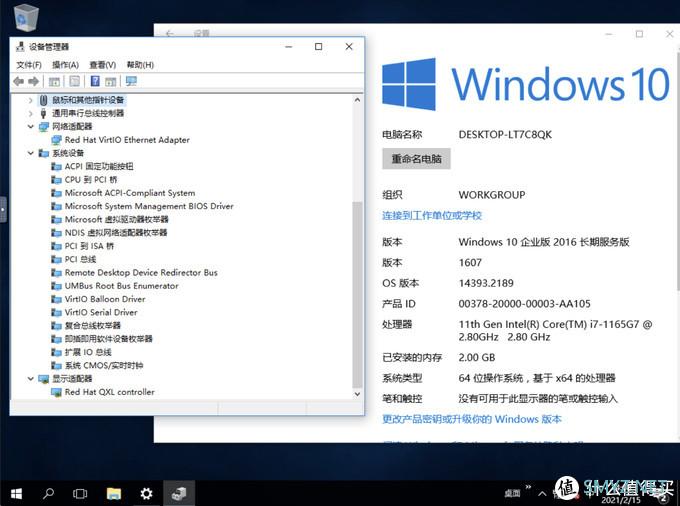Select ACPI 固定功能按钮 device
This screenshot has height=506, width=680.
[99, 166]
